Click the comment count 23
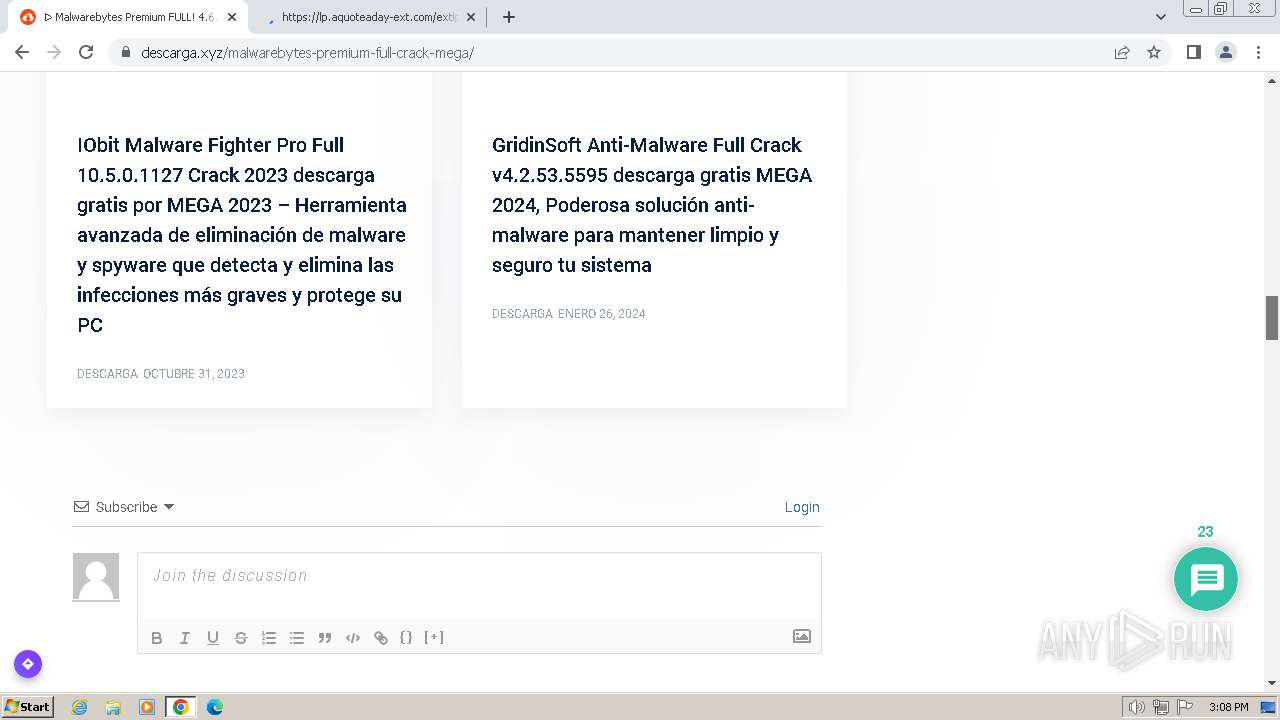This screenshot has width=1280, height=720. coord(1205,532)
